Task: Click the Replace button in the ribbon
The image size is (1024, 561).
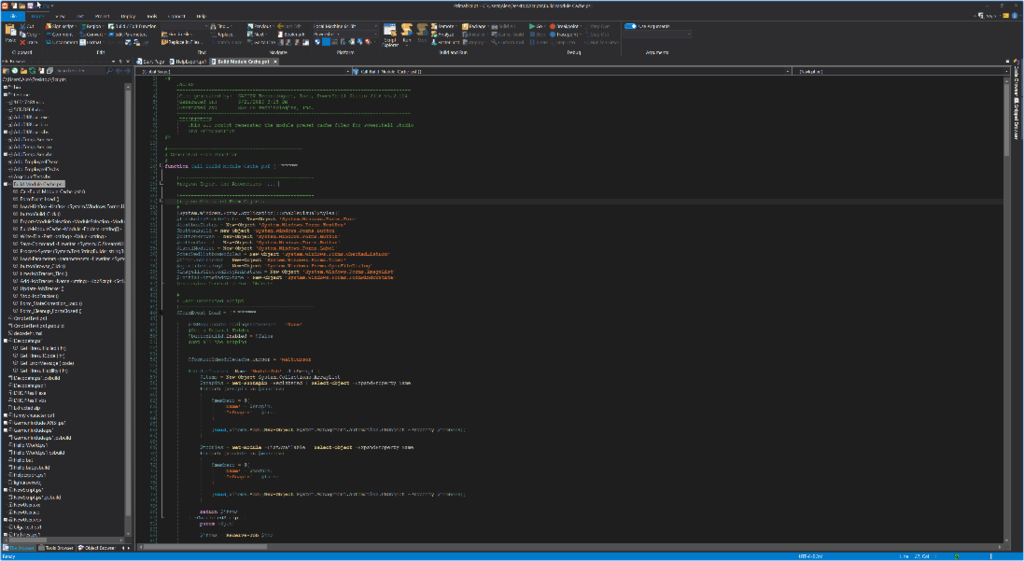Action: (223, 34)
